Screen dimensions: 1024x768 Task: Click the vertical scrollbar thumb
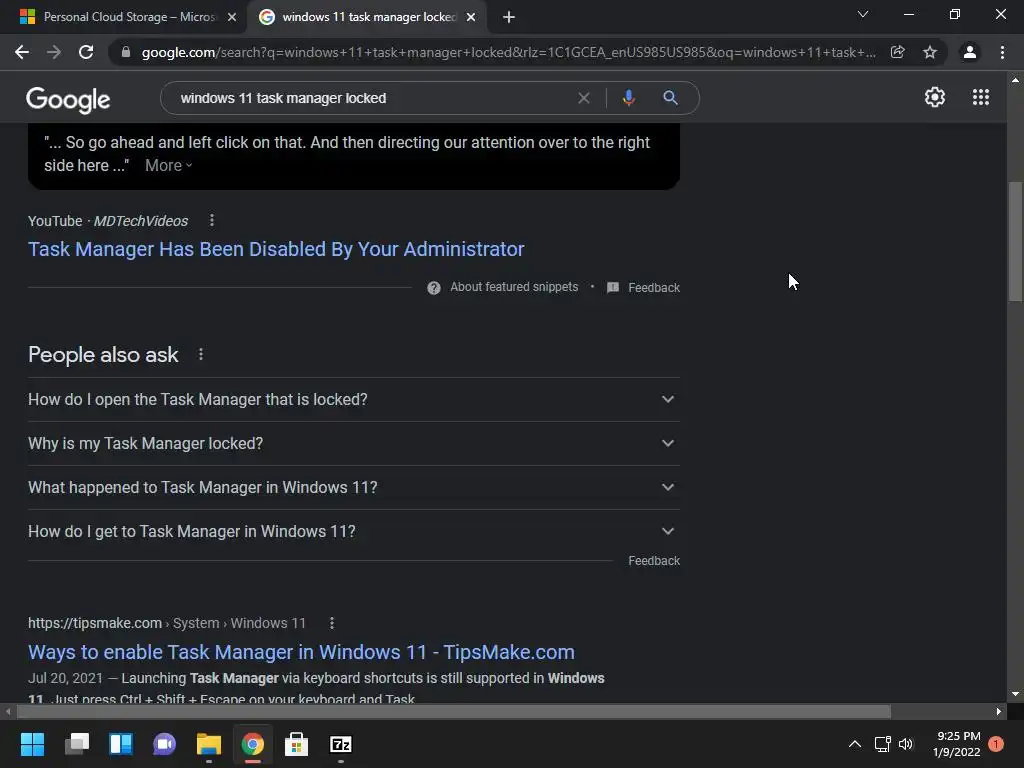click(x=1015, y=240)
